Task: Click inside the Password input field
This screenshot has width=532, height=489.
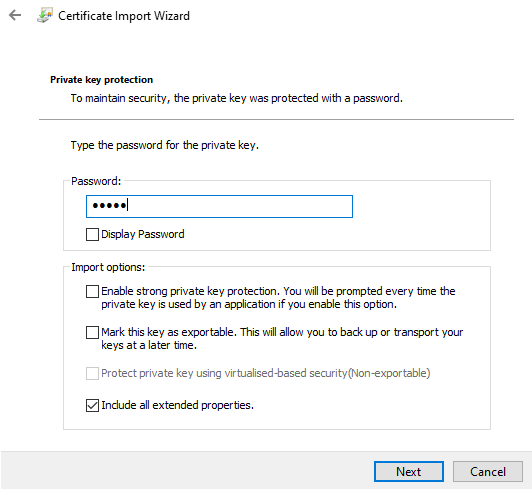Action: tap(219, 206)
